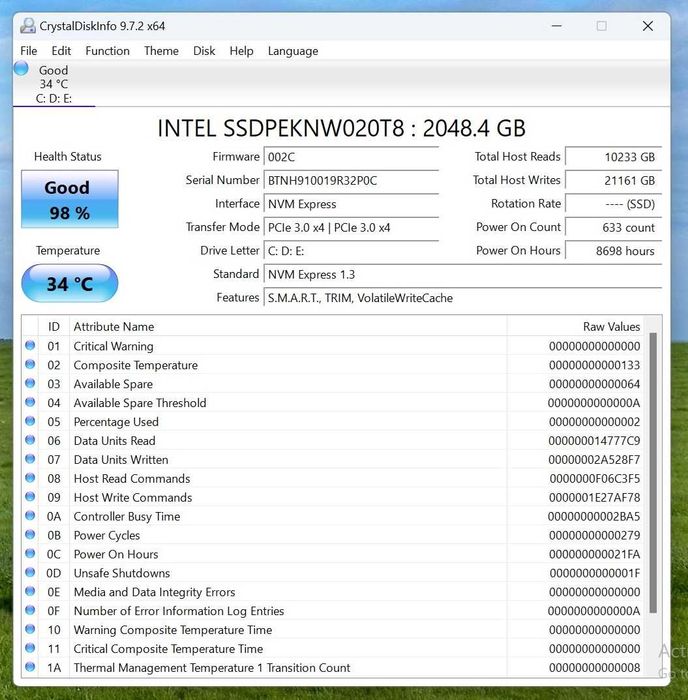The width and height of the screenshot is (688, 700).
Task: Click Power On Count value 633 count
Action: pos(613,228)
